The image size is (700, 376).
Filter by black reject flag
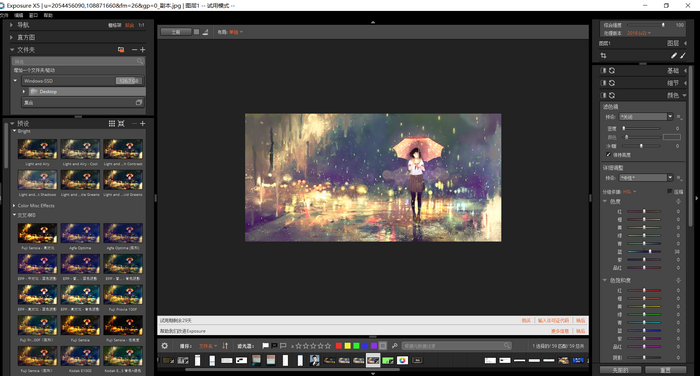tap(275, 346)
